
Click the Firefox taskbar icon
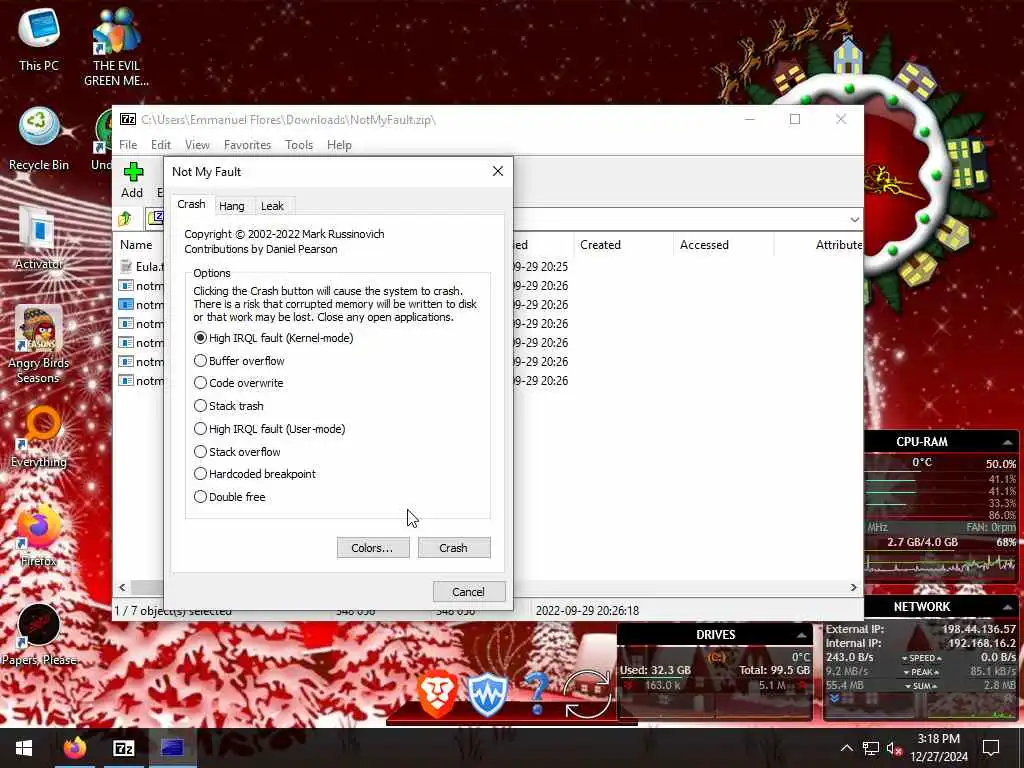click(x=74, y=748)
